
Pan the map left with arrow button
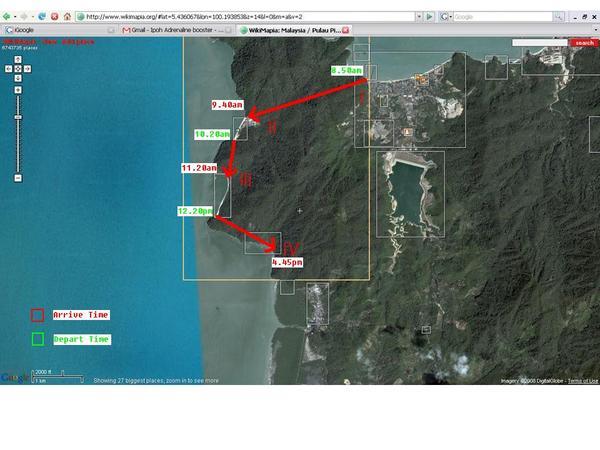(x=8, y=69)
